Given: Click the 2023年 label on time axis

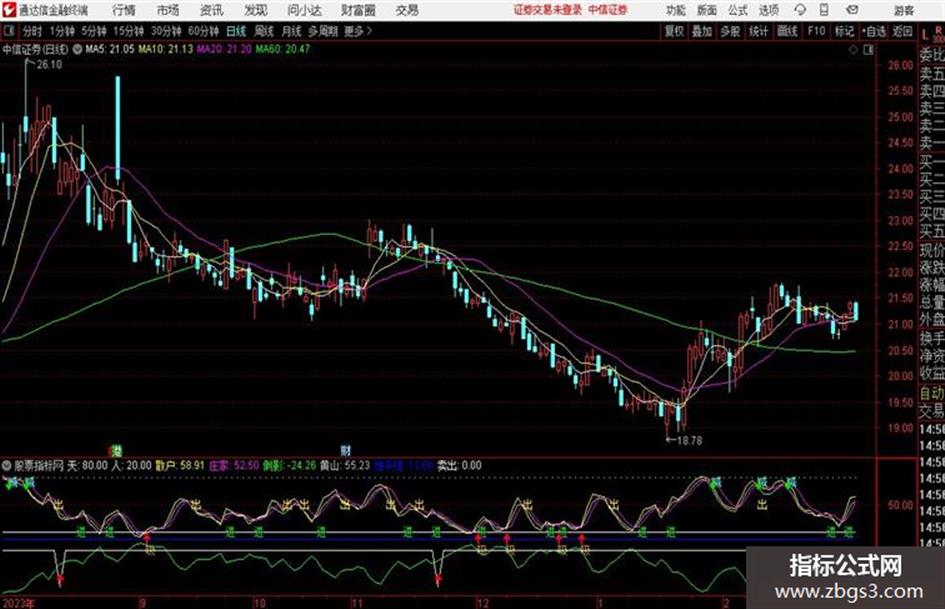Looking at the screenshot, I should click(20, 603).
